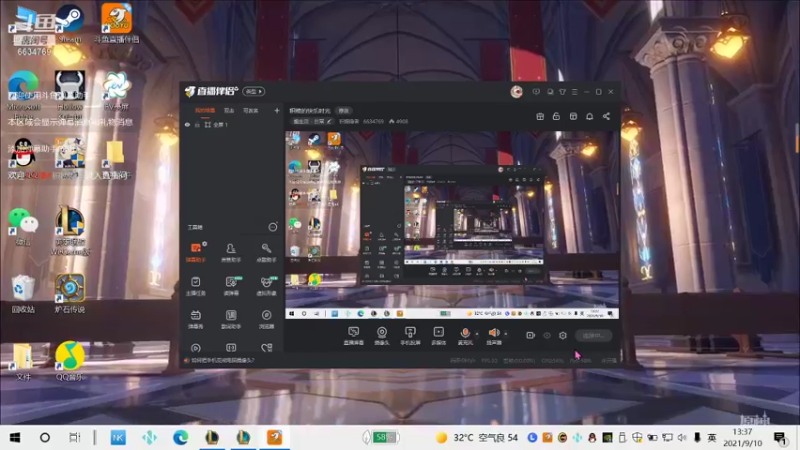The height and width of the screenshot is (450, 800).
Task: Open the 弹幕助手 tool in toolbox
Action: [x=195, y=252]
